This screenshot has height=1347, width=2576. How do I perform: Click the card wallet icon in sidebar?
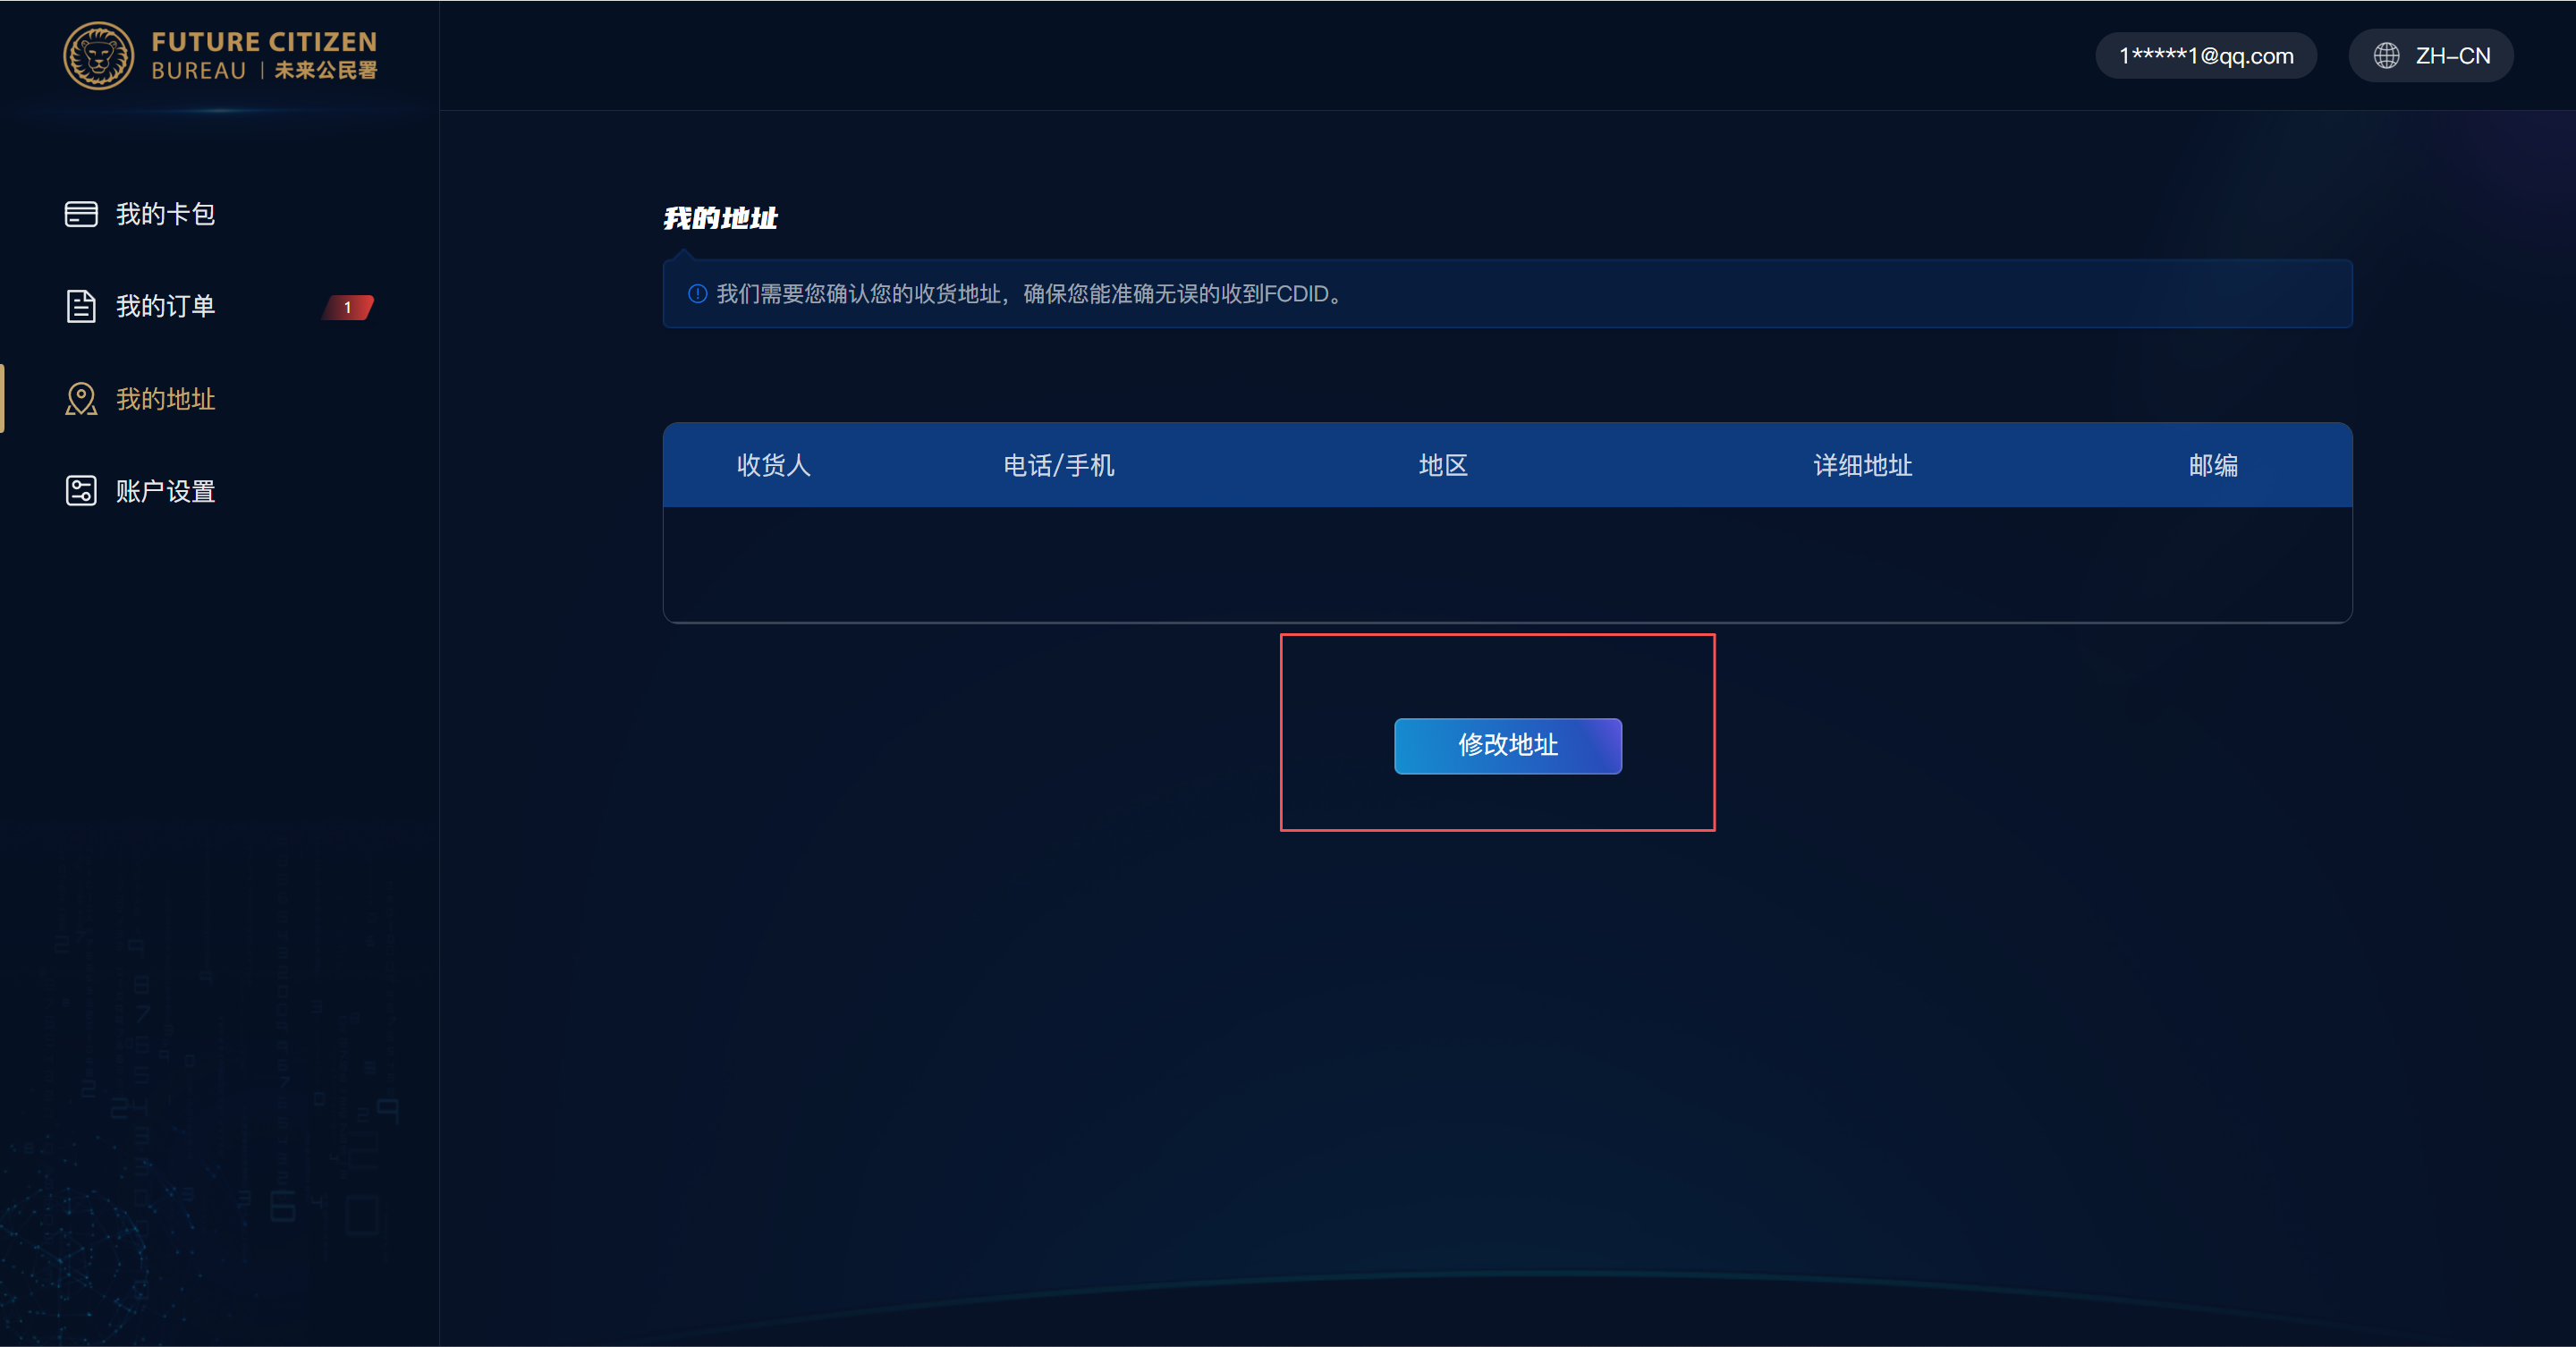pyautogui.click(x=81, y=214)
